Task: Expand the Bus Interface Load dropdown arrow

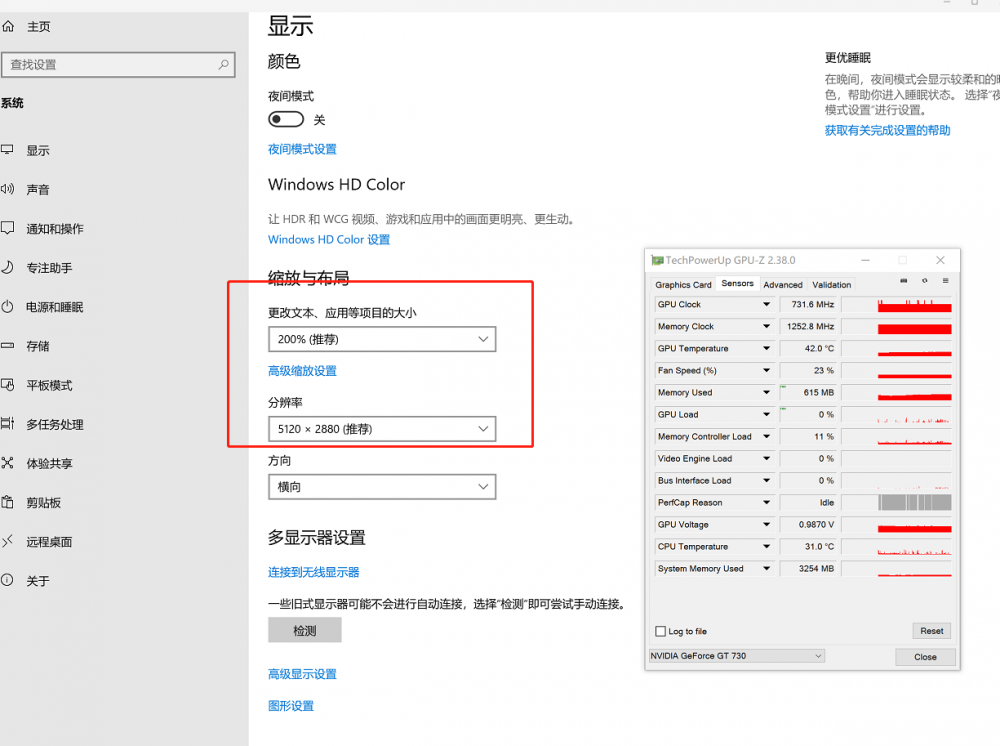Action: tap(767, 481)
